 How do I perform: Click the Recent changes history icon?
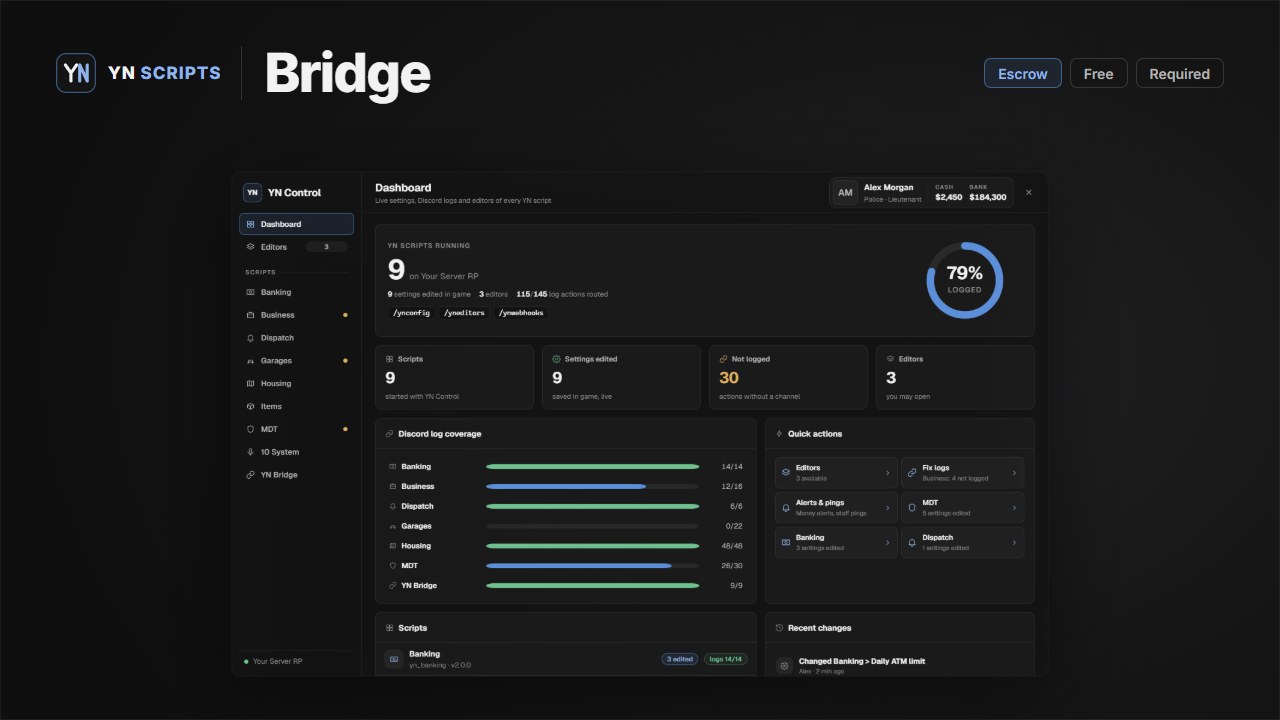tap(779, 628)
